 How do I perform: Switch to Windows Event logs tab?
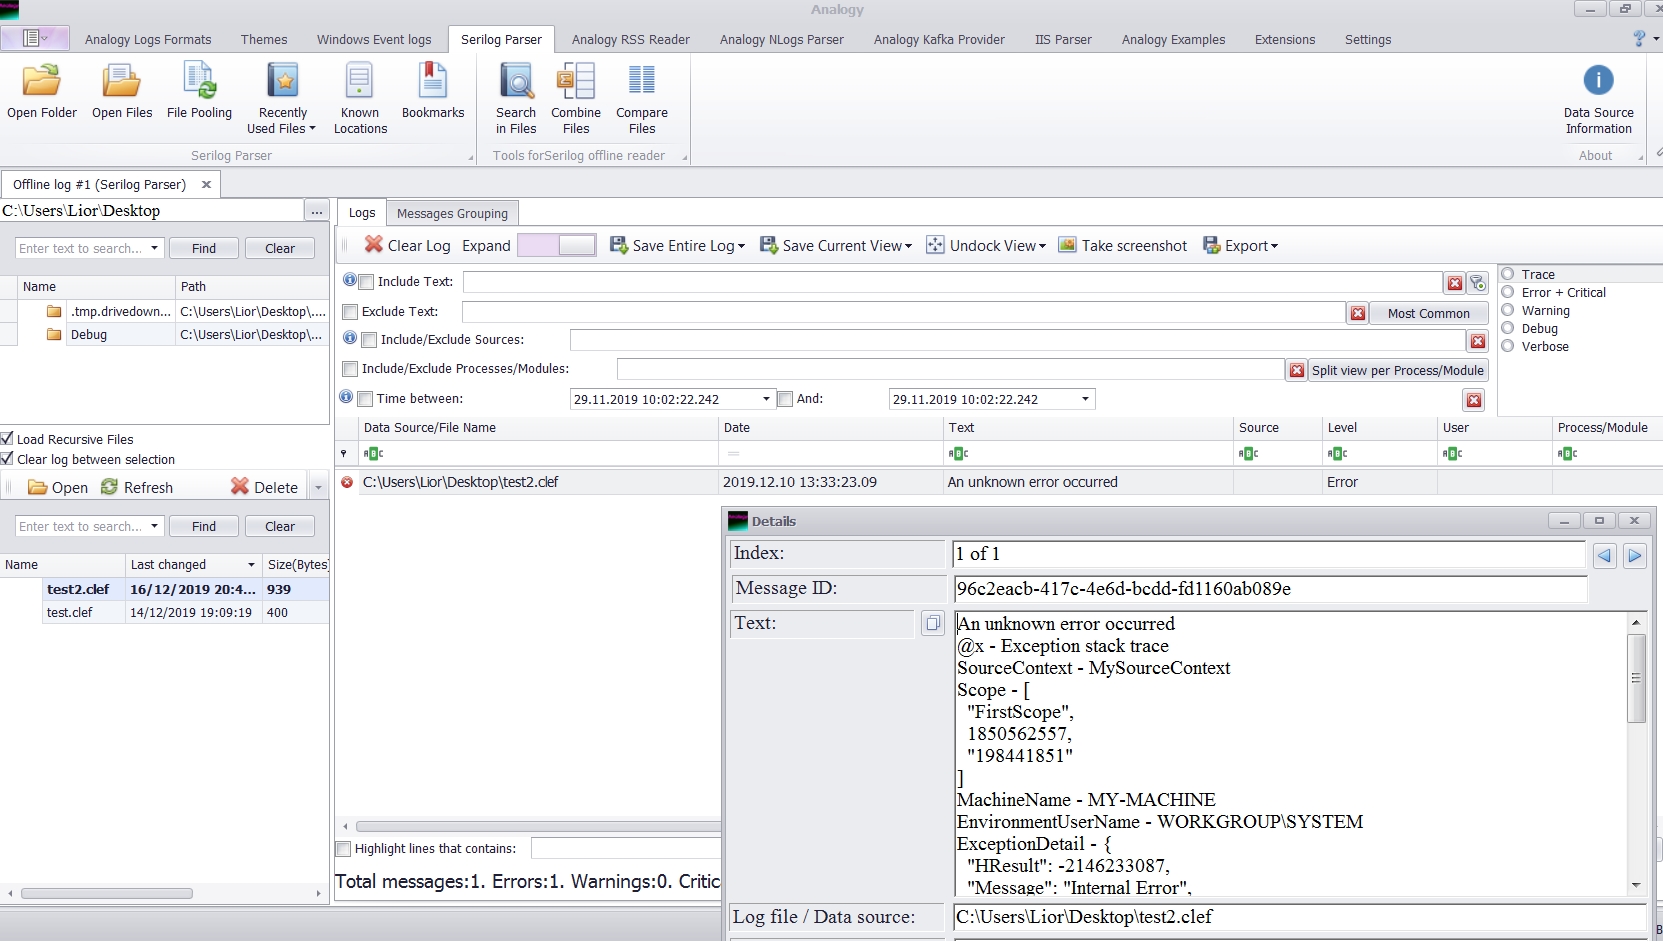coord(374,40)
